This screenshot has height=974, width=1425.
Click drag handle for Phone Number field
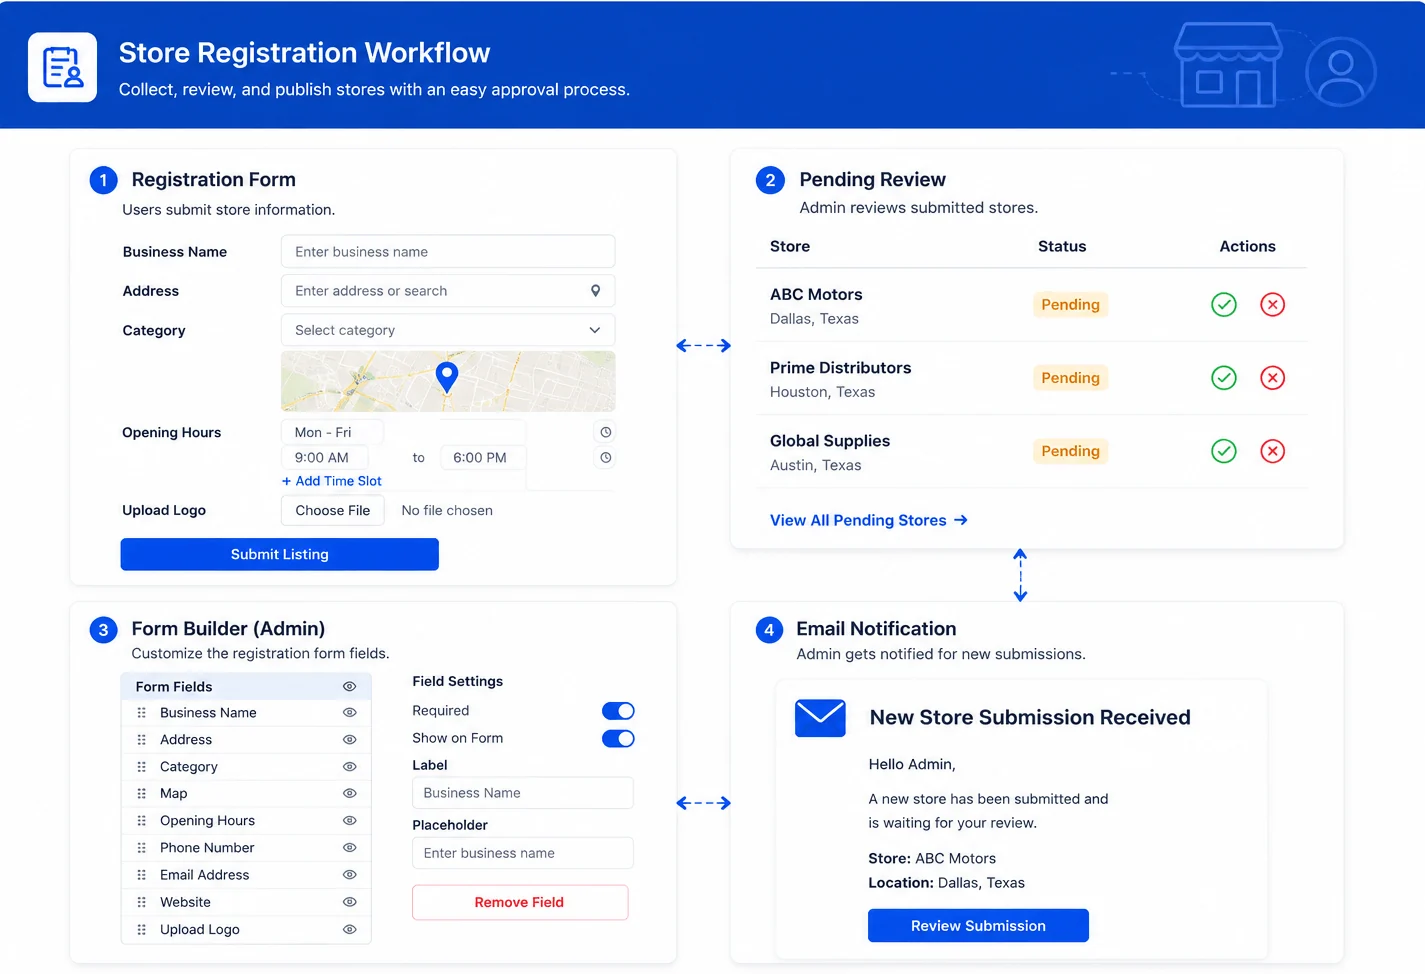pos(141,848)
